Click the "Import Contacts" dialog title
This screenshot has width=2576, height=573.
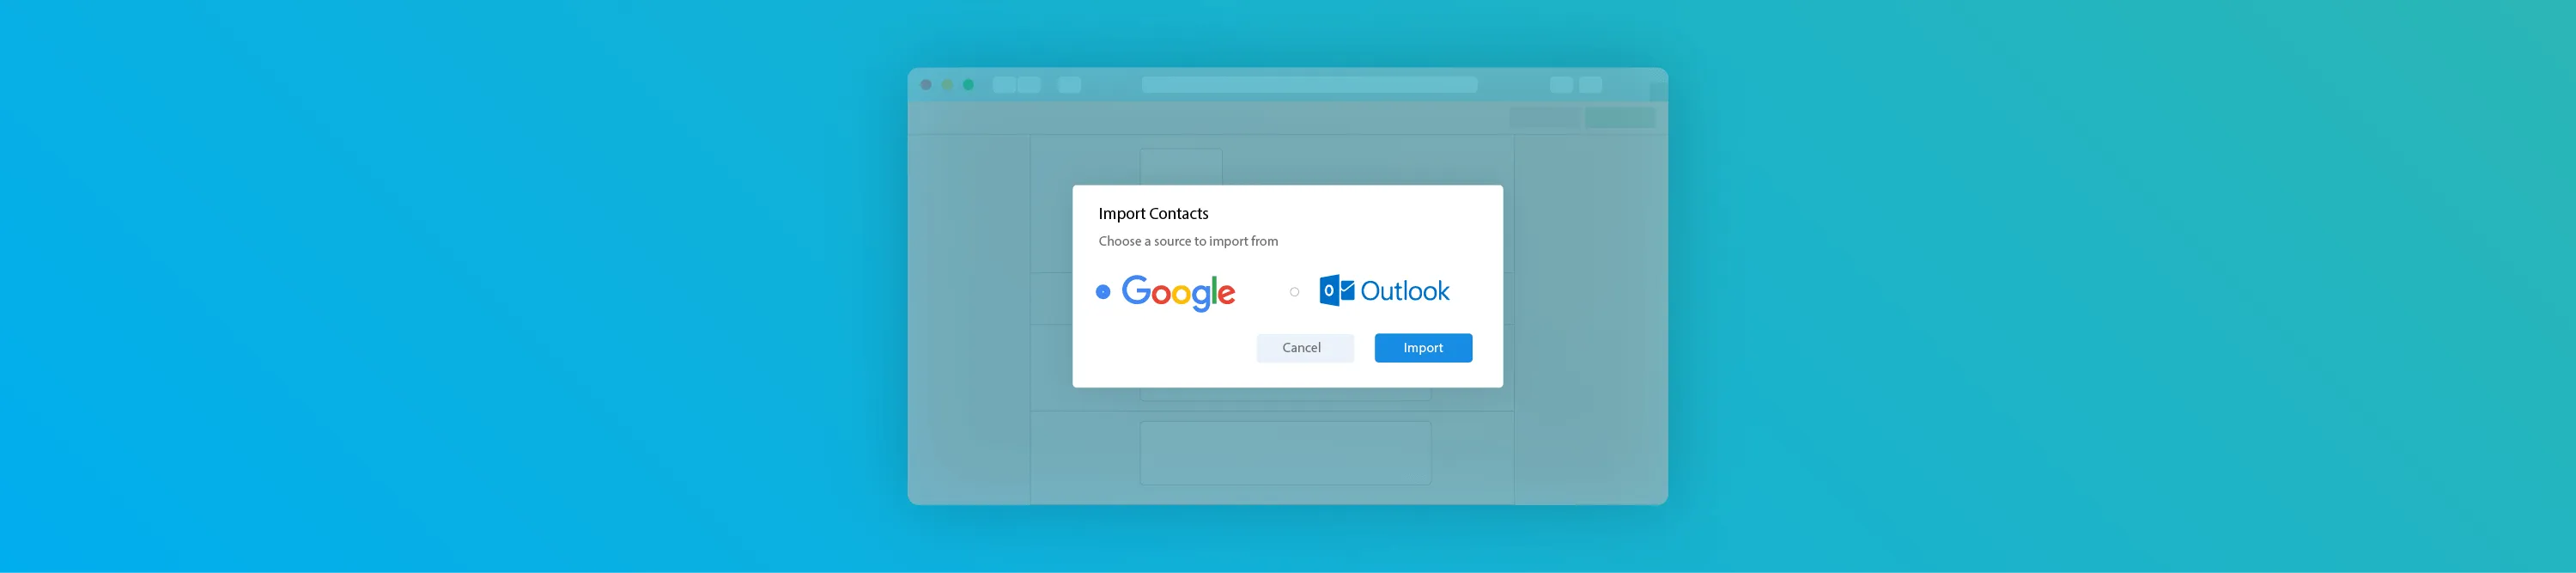[x=1153, y=213]
